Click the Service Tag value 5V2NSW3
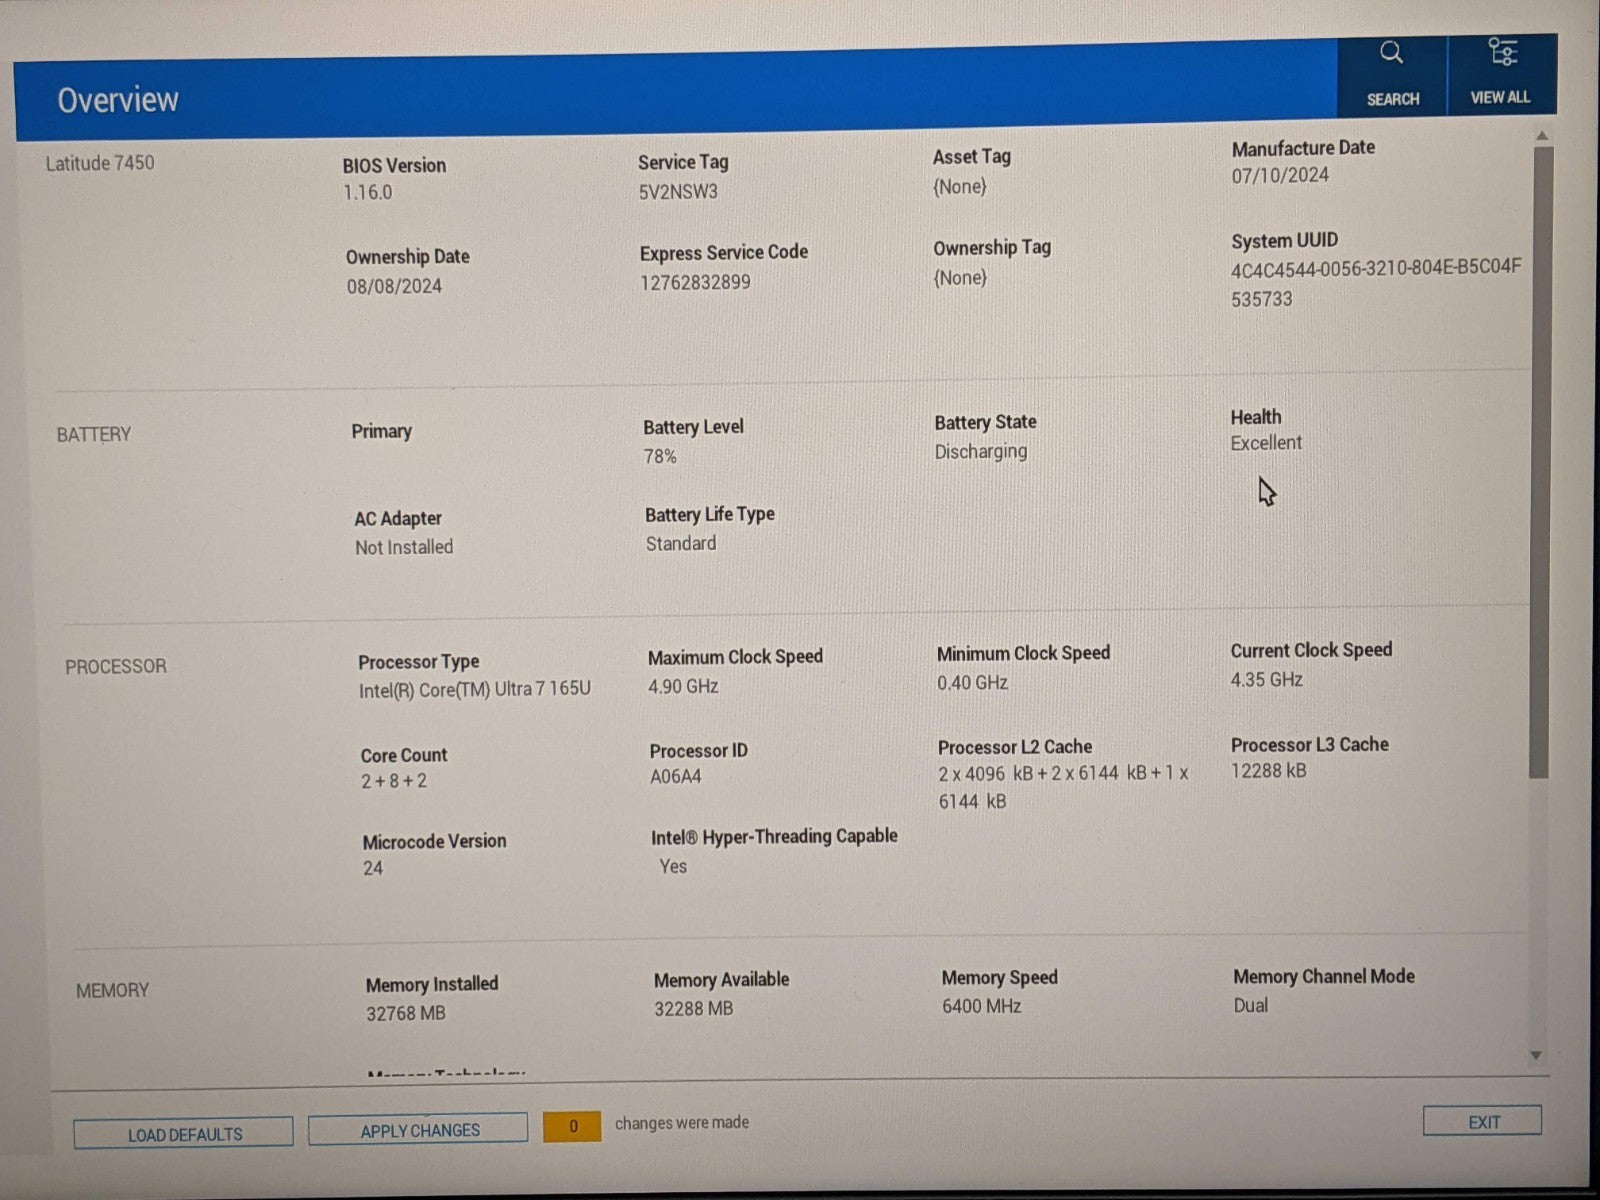 coord(678,192)
